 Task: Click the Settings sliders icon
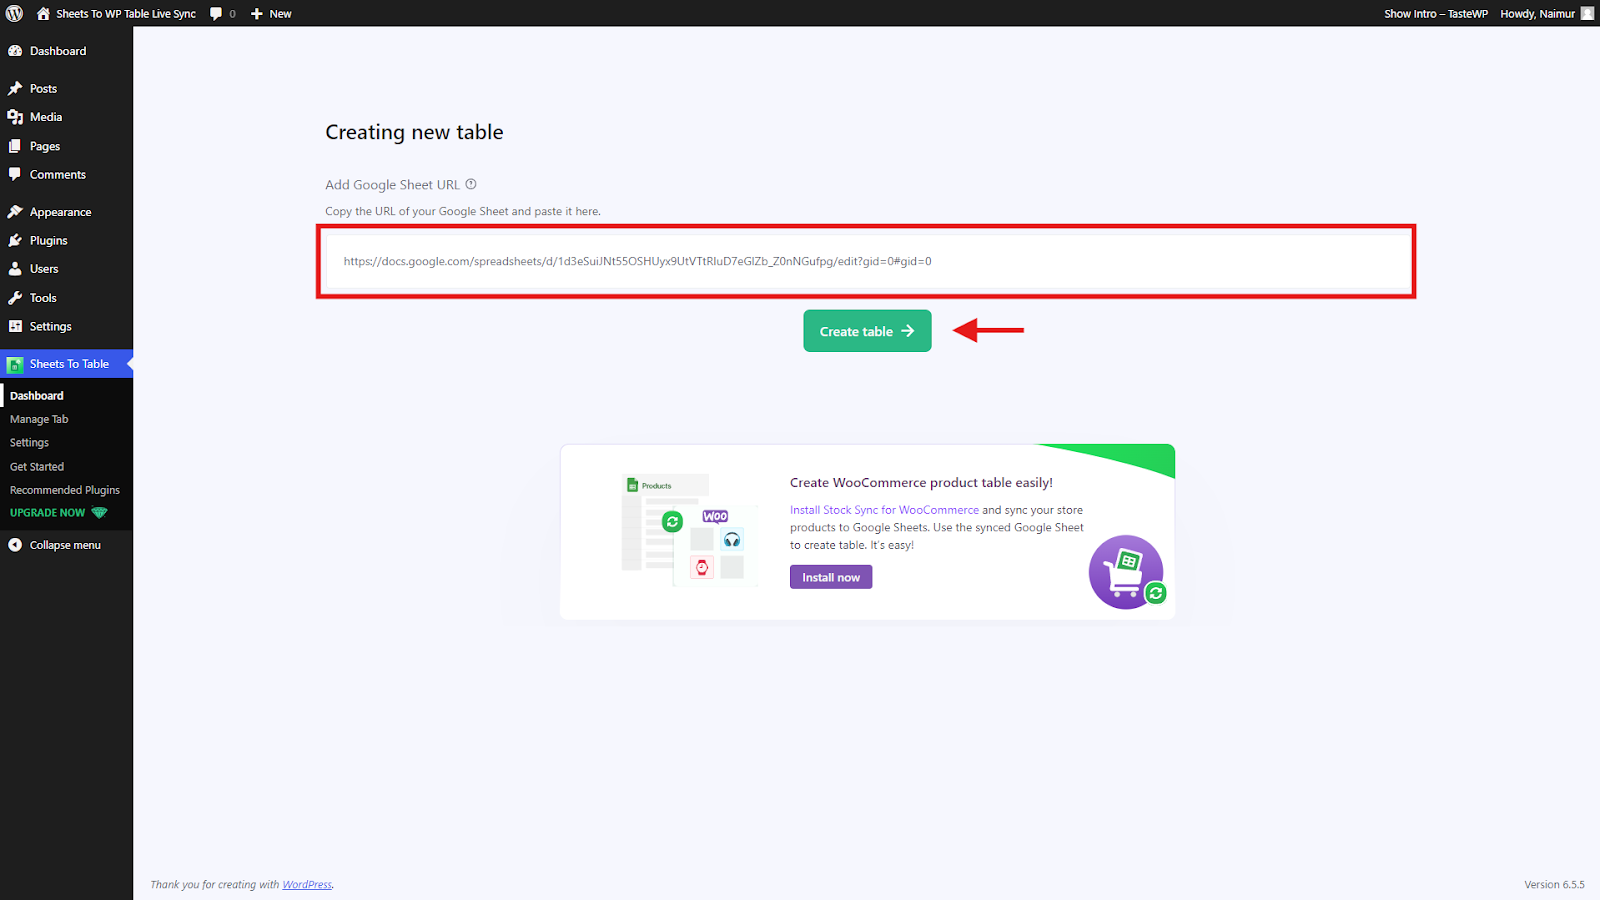coord(15,326)
